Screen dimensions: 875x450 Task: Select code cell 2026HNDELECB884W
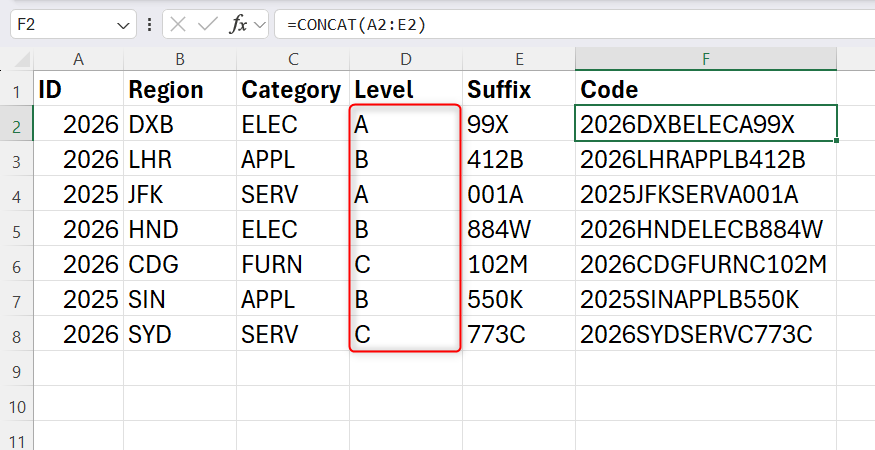706,228
